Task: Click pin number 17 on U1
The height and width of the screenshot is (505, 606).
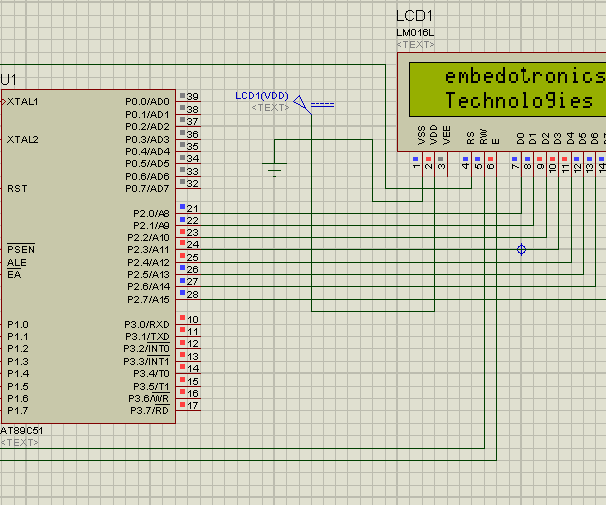Action: tap(192, 405)
